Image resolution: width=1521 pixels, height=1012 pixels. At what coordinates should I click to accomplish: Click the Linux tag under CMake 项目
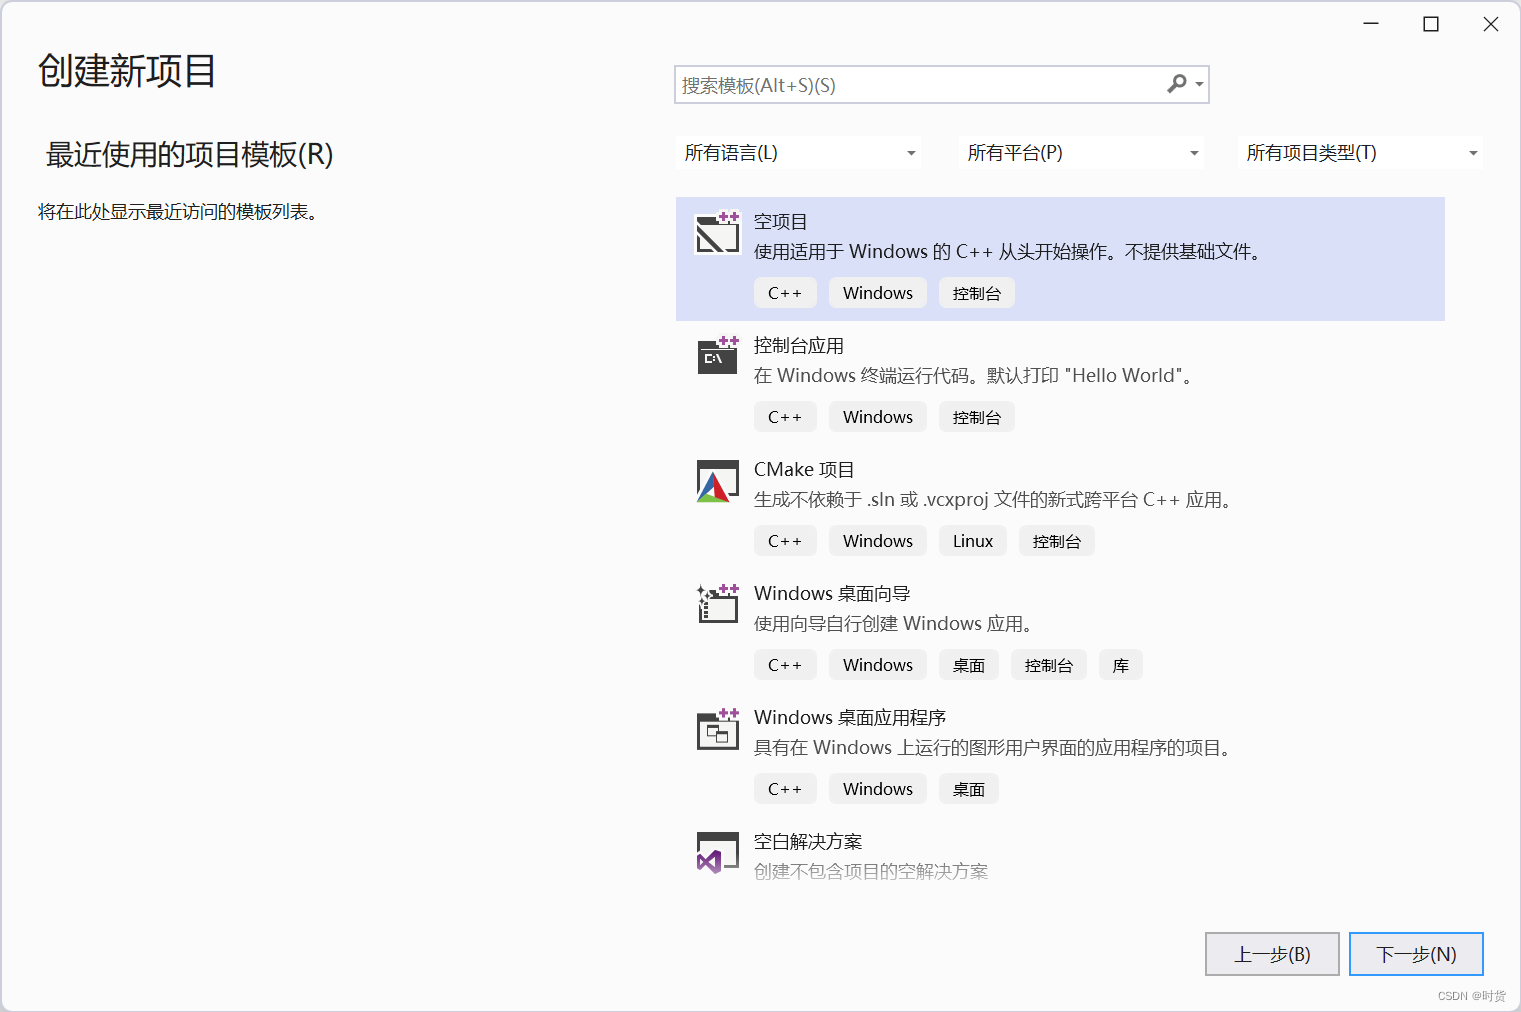(973, 541)
